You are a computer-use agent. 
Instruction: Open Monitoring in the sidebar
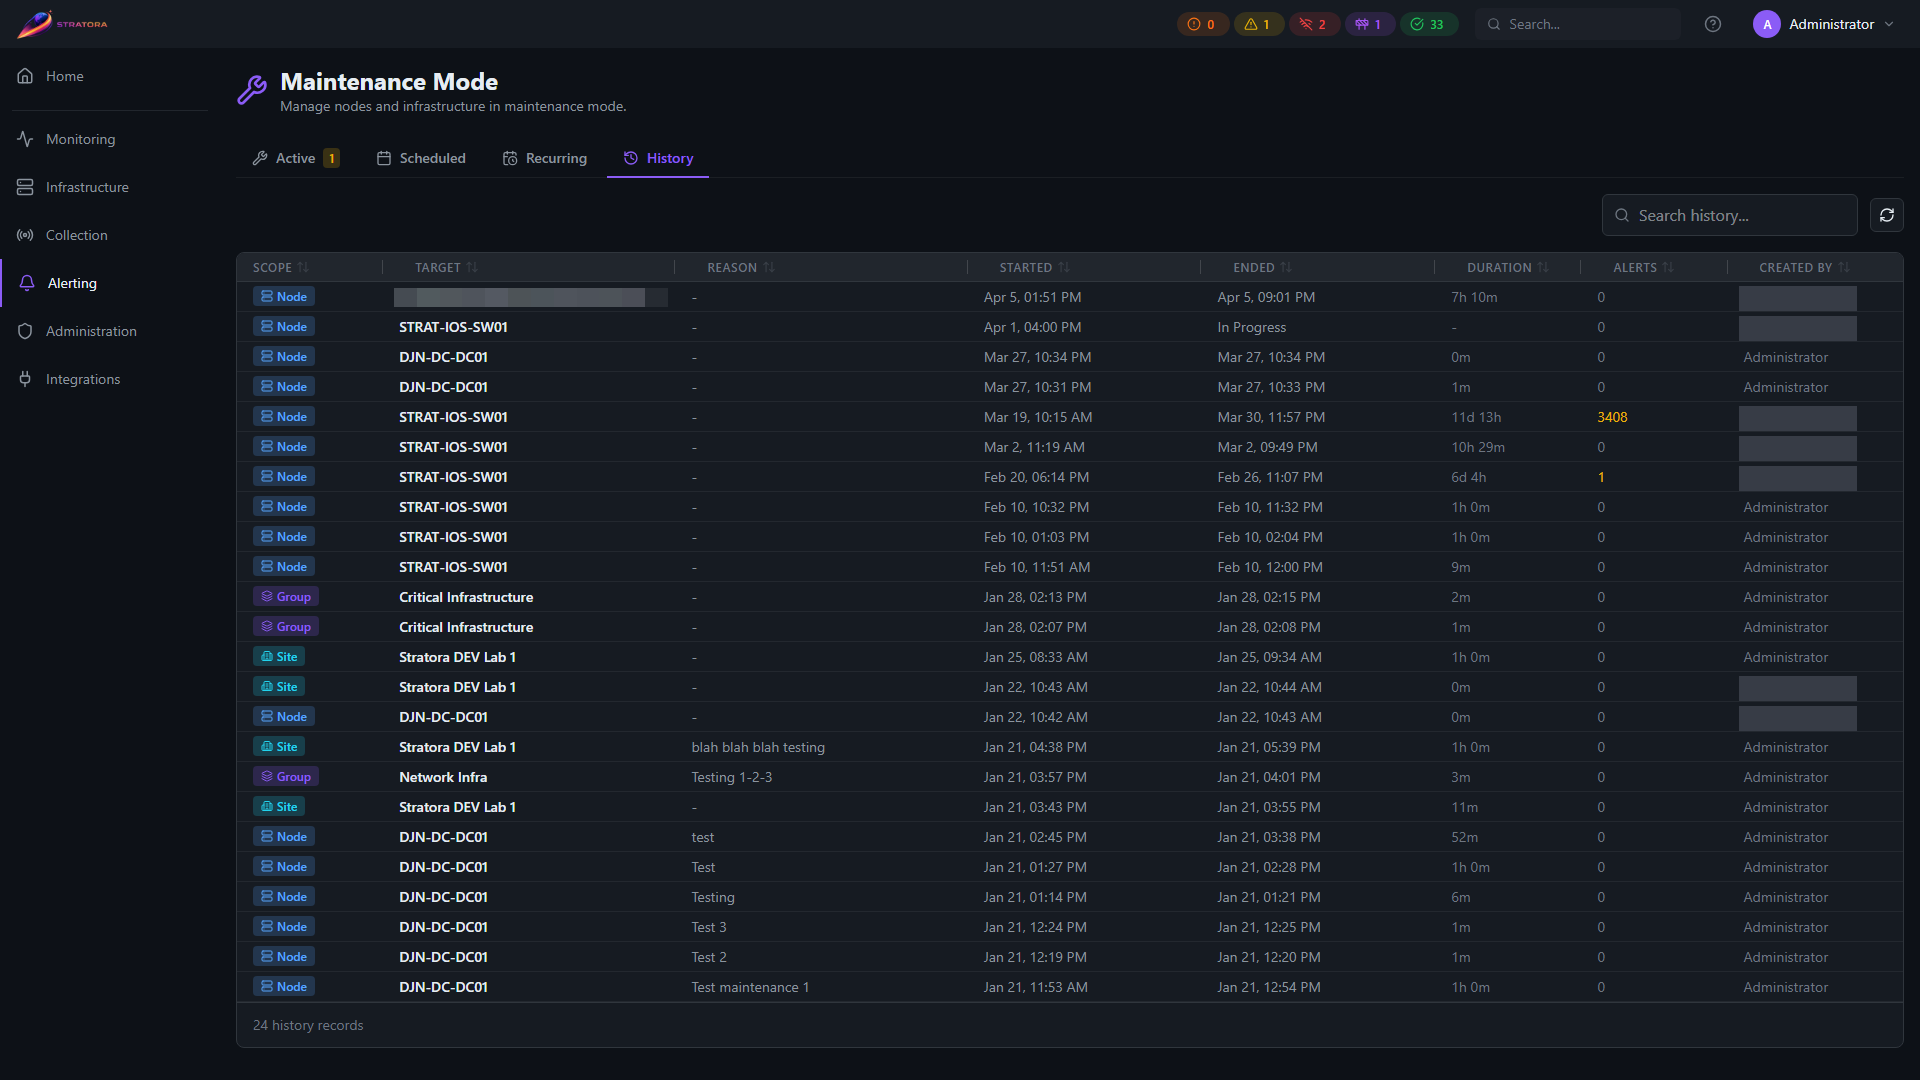[104, 139]
